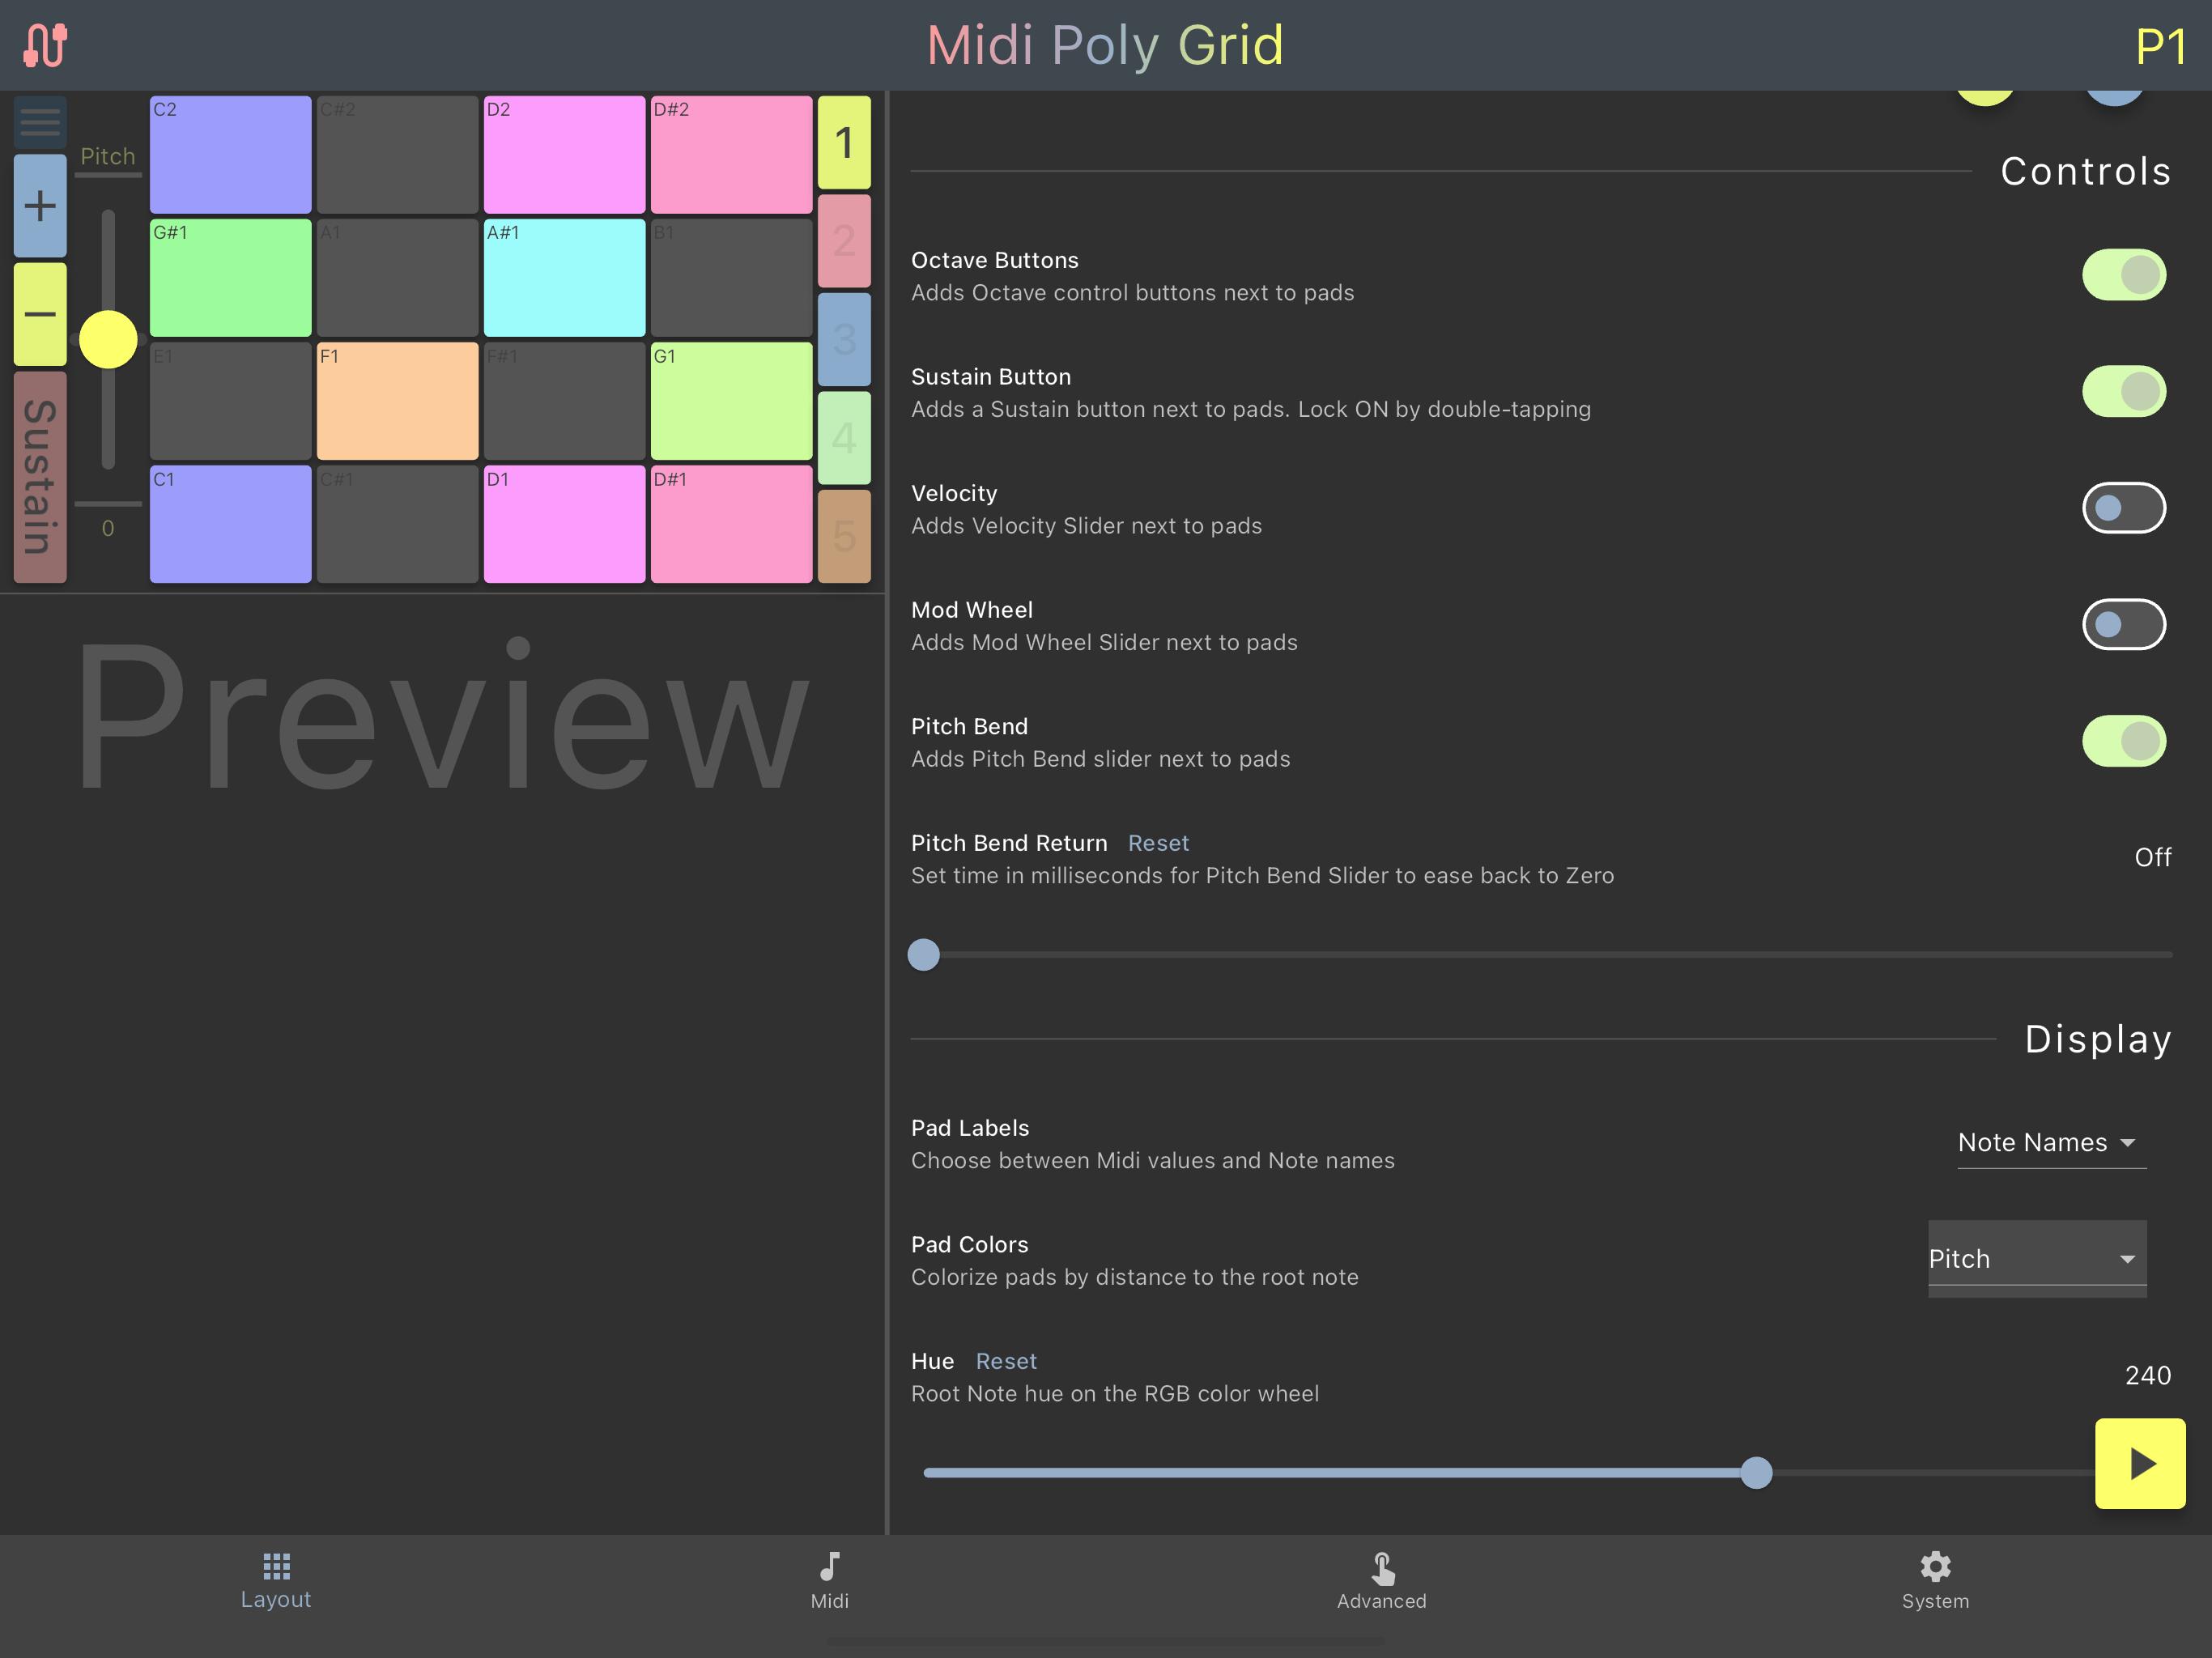Tap the G#1 pad
The image size is (2212, 1658).
coord(231,278)
